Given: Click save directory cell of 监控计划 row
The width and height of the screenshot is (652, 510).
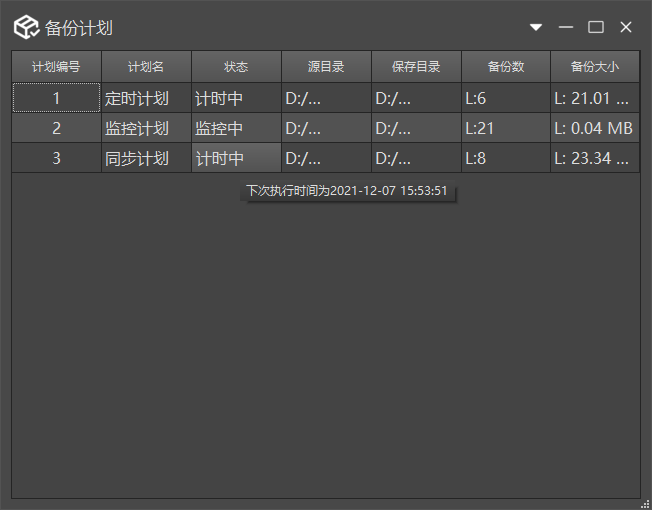Looking at the screenshot, I should pos(416,128).
